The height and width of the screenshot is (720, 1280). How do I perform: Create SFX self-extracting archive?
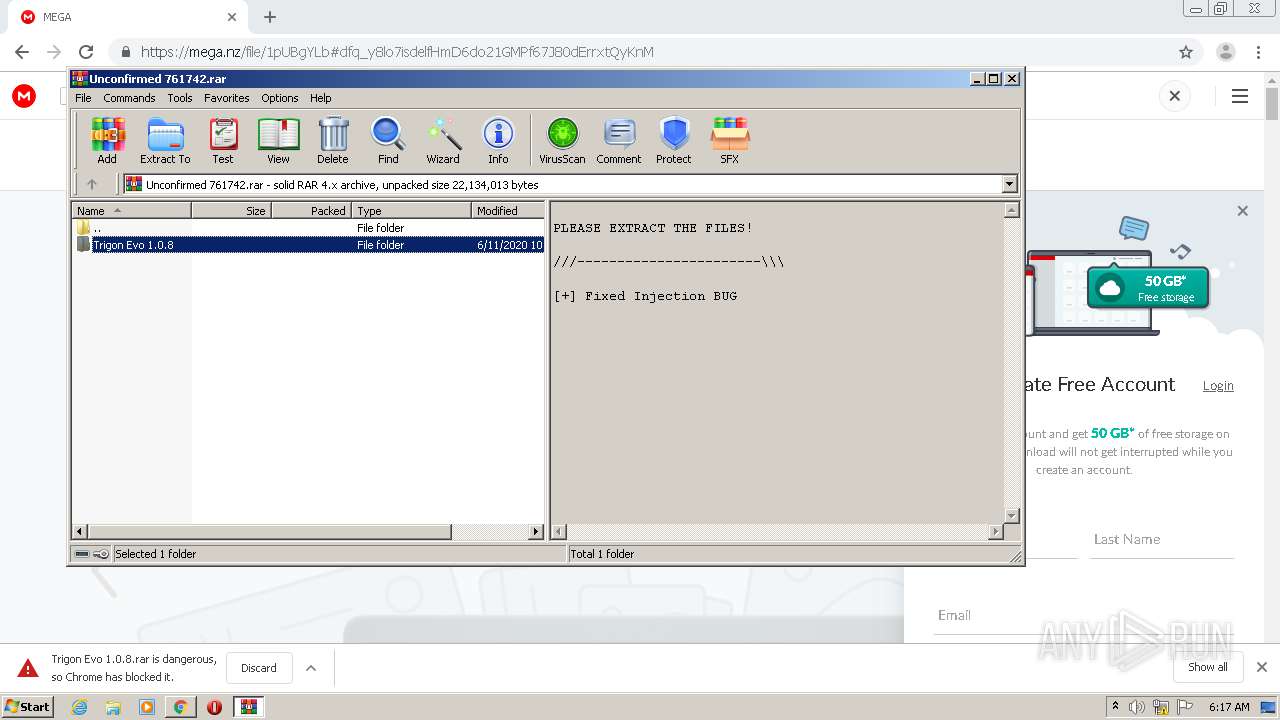point(730,141)
